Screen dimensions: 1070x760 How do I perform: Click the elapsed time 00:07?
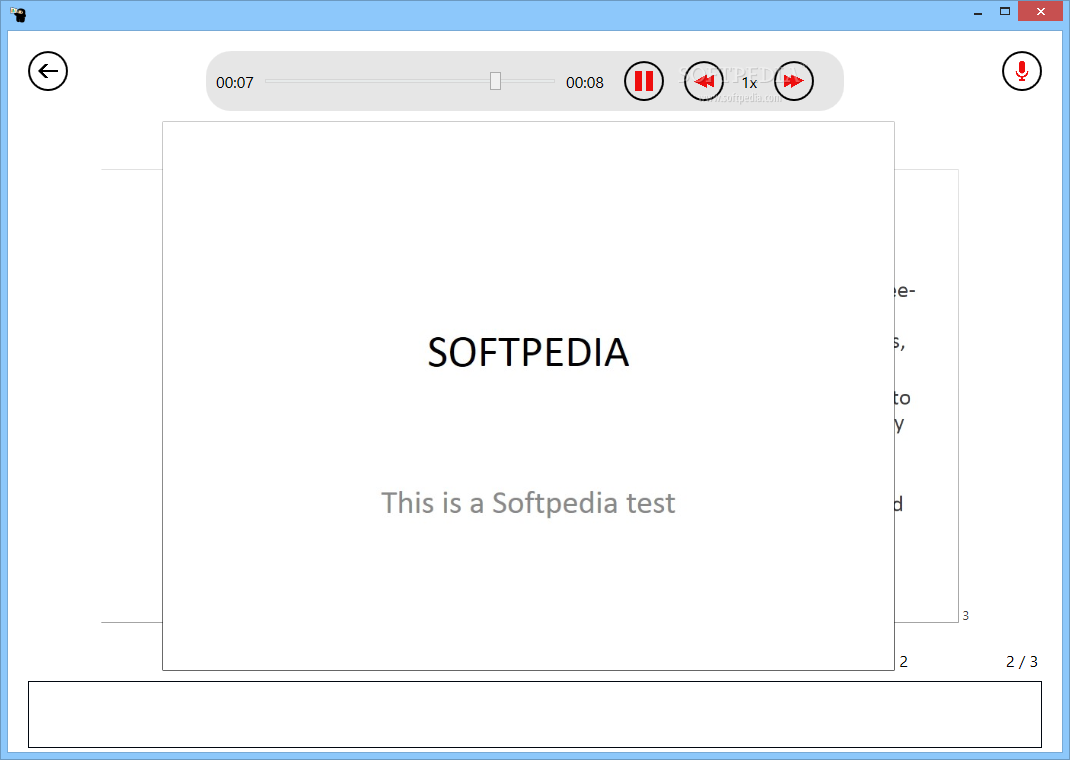pyautogui.click(x=235, y=83)
